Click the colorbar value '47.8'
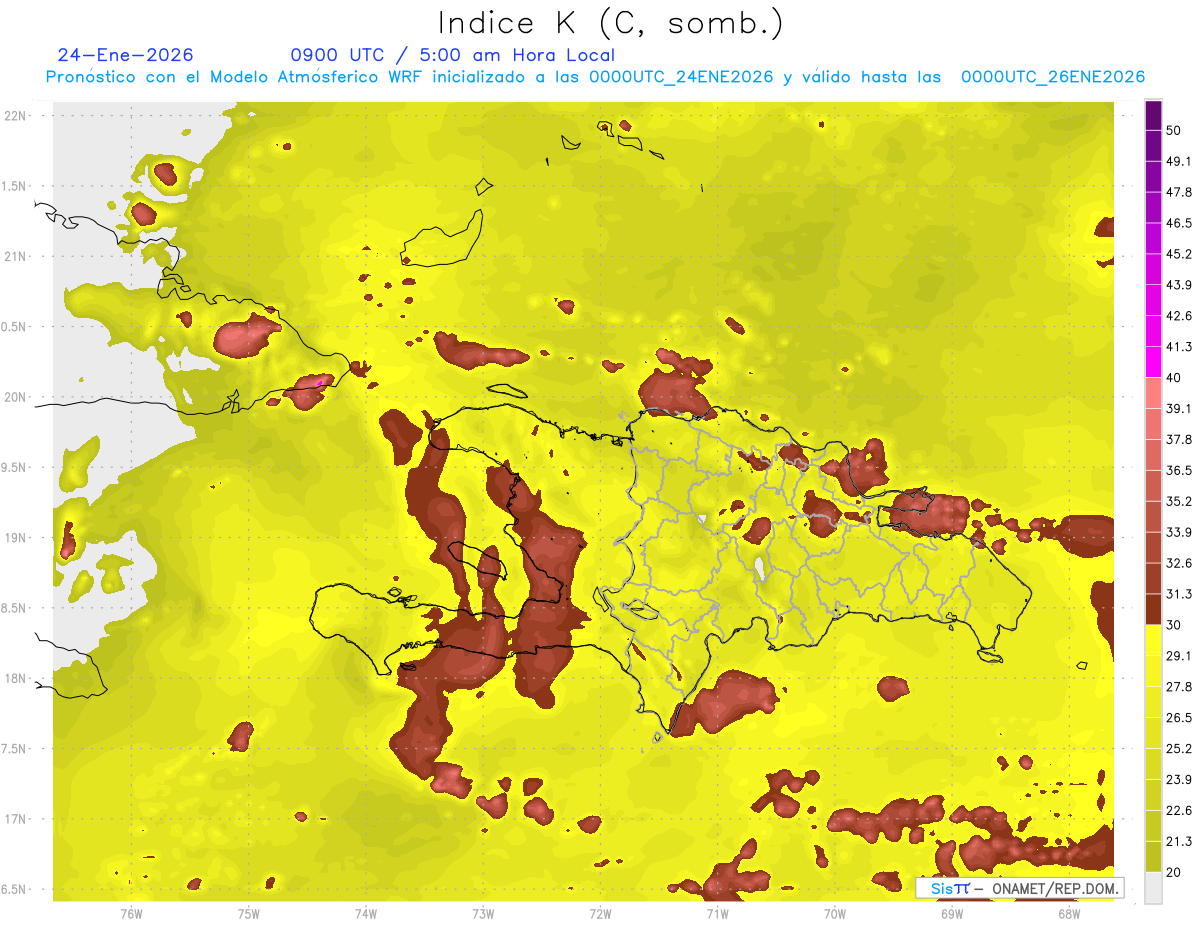1200x927 pixels. (x=1178, y=192)
